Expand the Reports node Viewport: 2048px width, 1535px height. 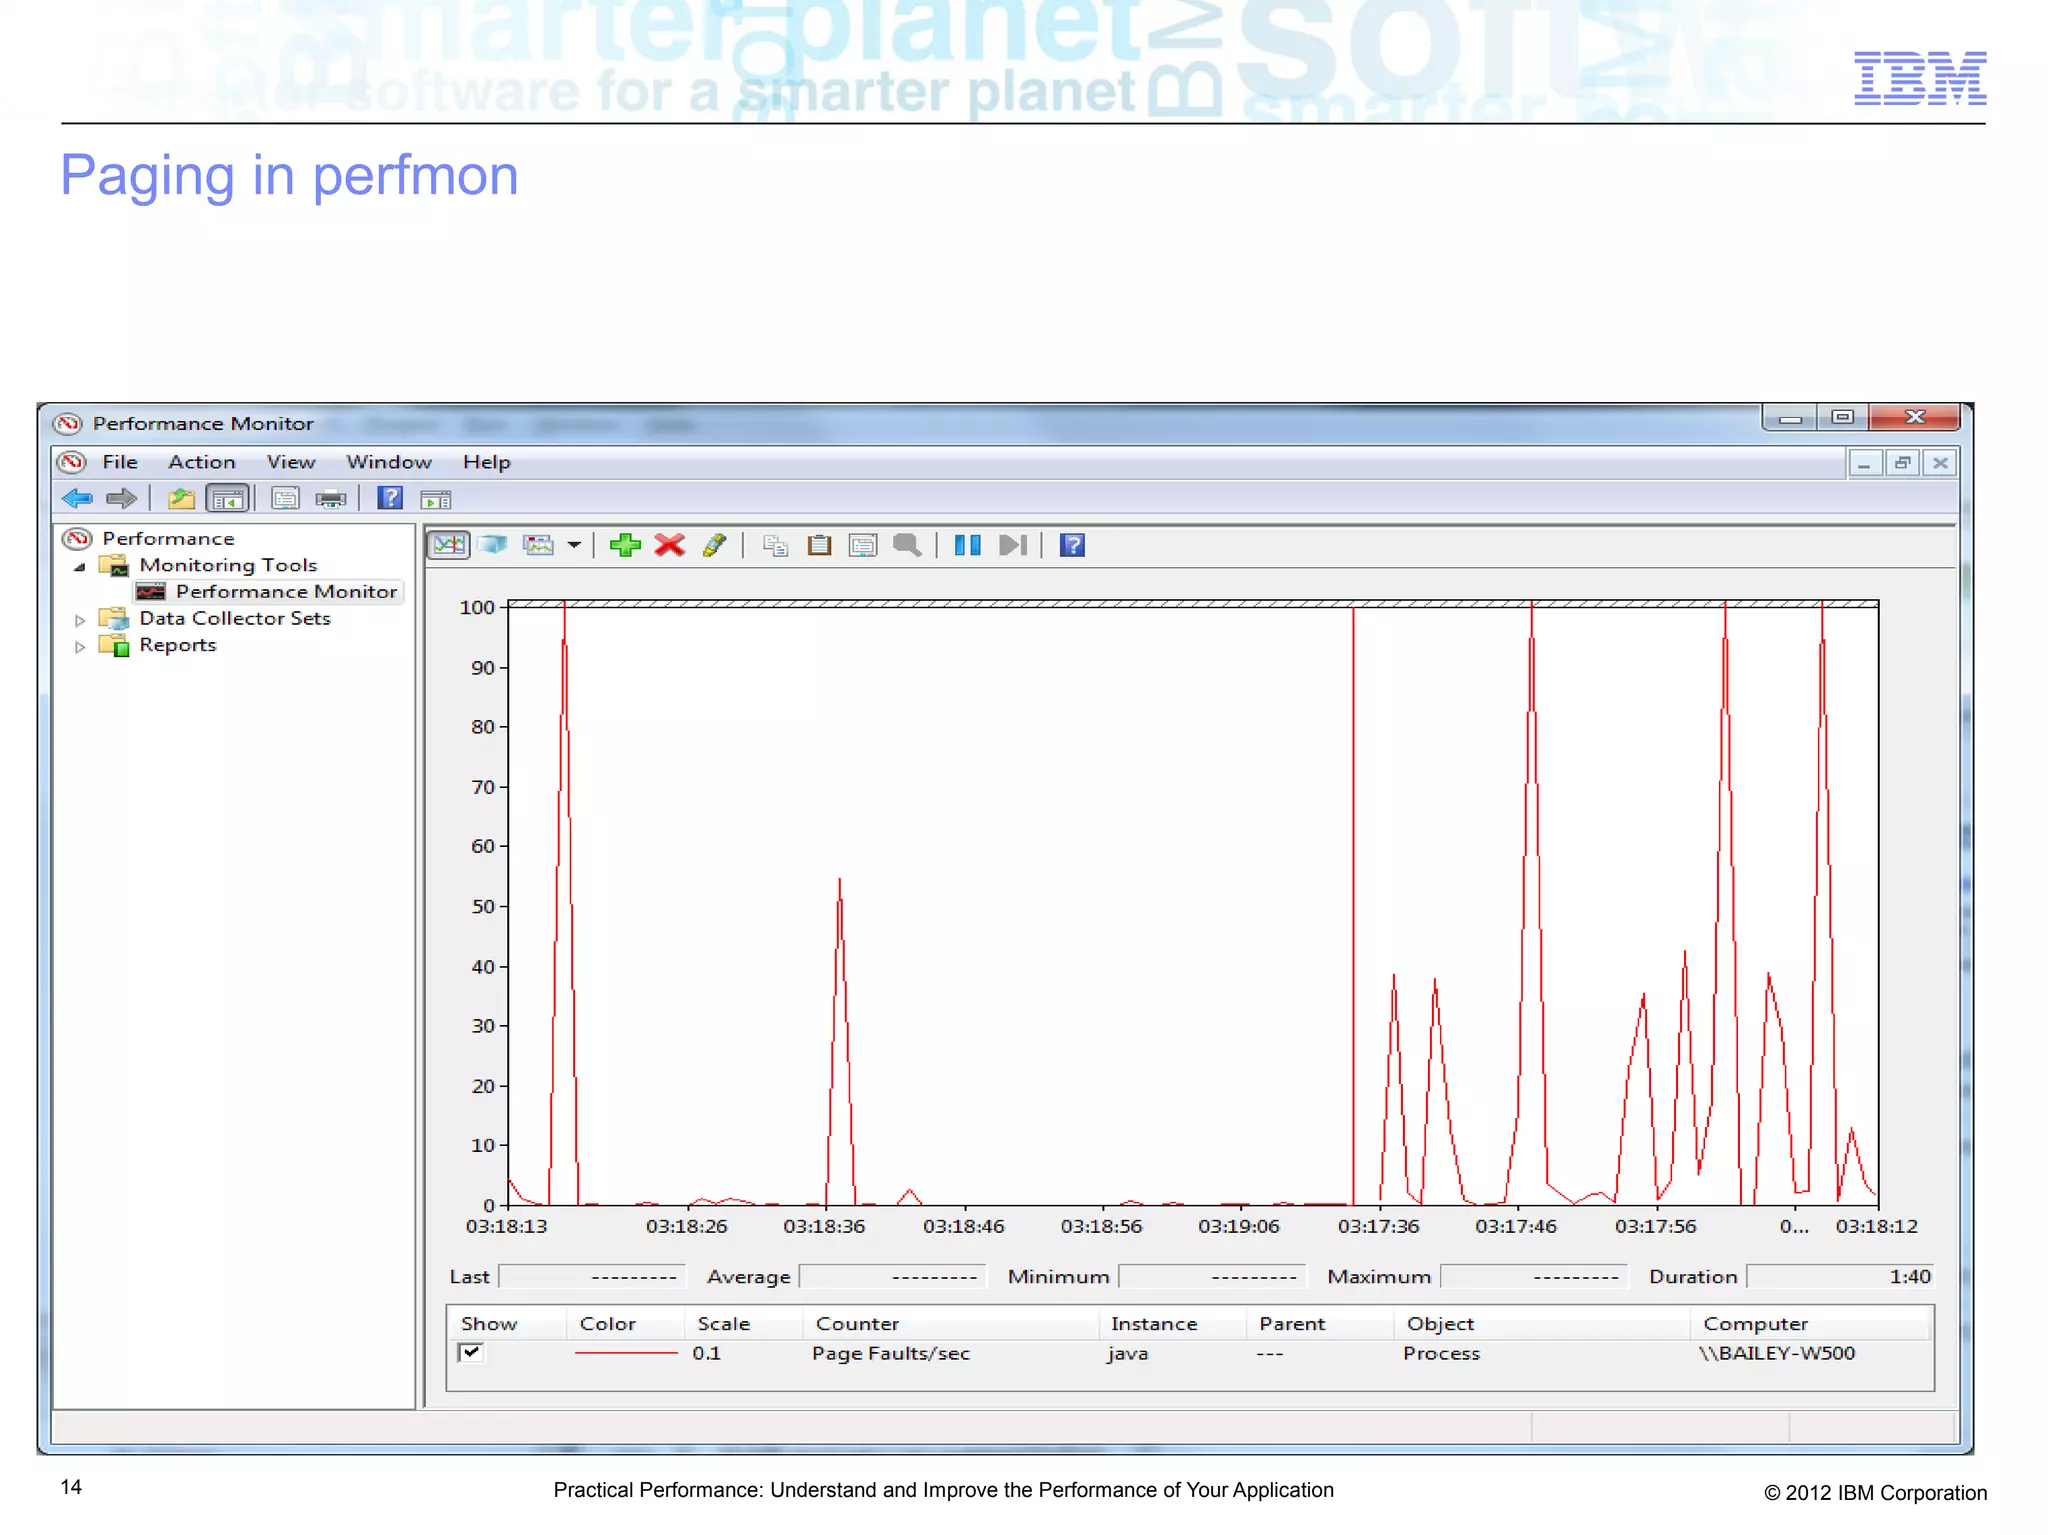pos(80,647)
